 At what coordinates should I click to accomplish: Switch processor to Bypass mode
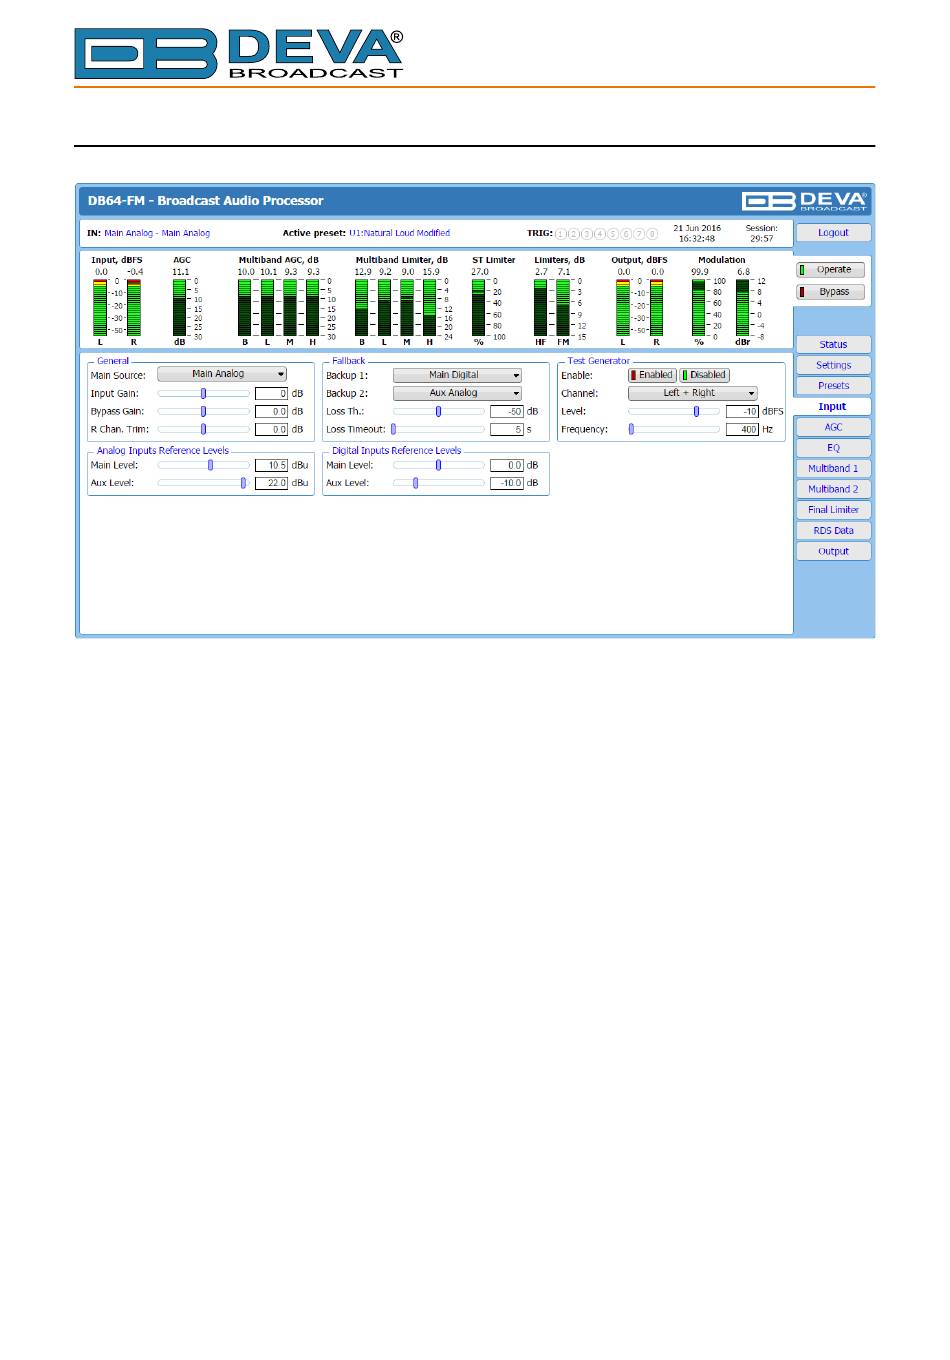830,292
